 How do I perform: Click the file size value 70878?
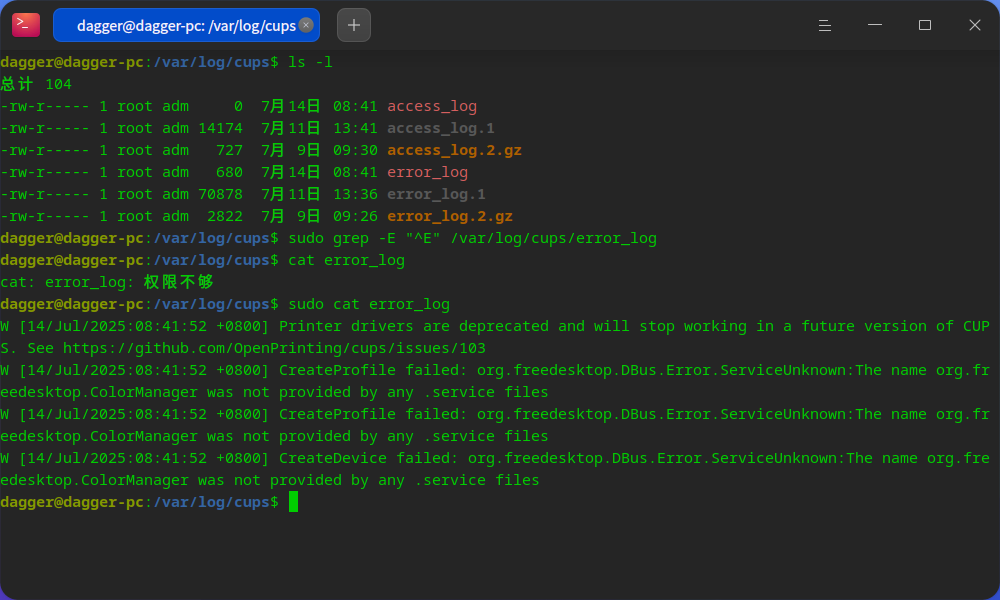220,194
